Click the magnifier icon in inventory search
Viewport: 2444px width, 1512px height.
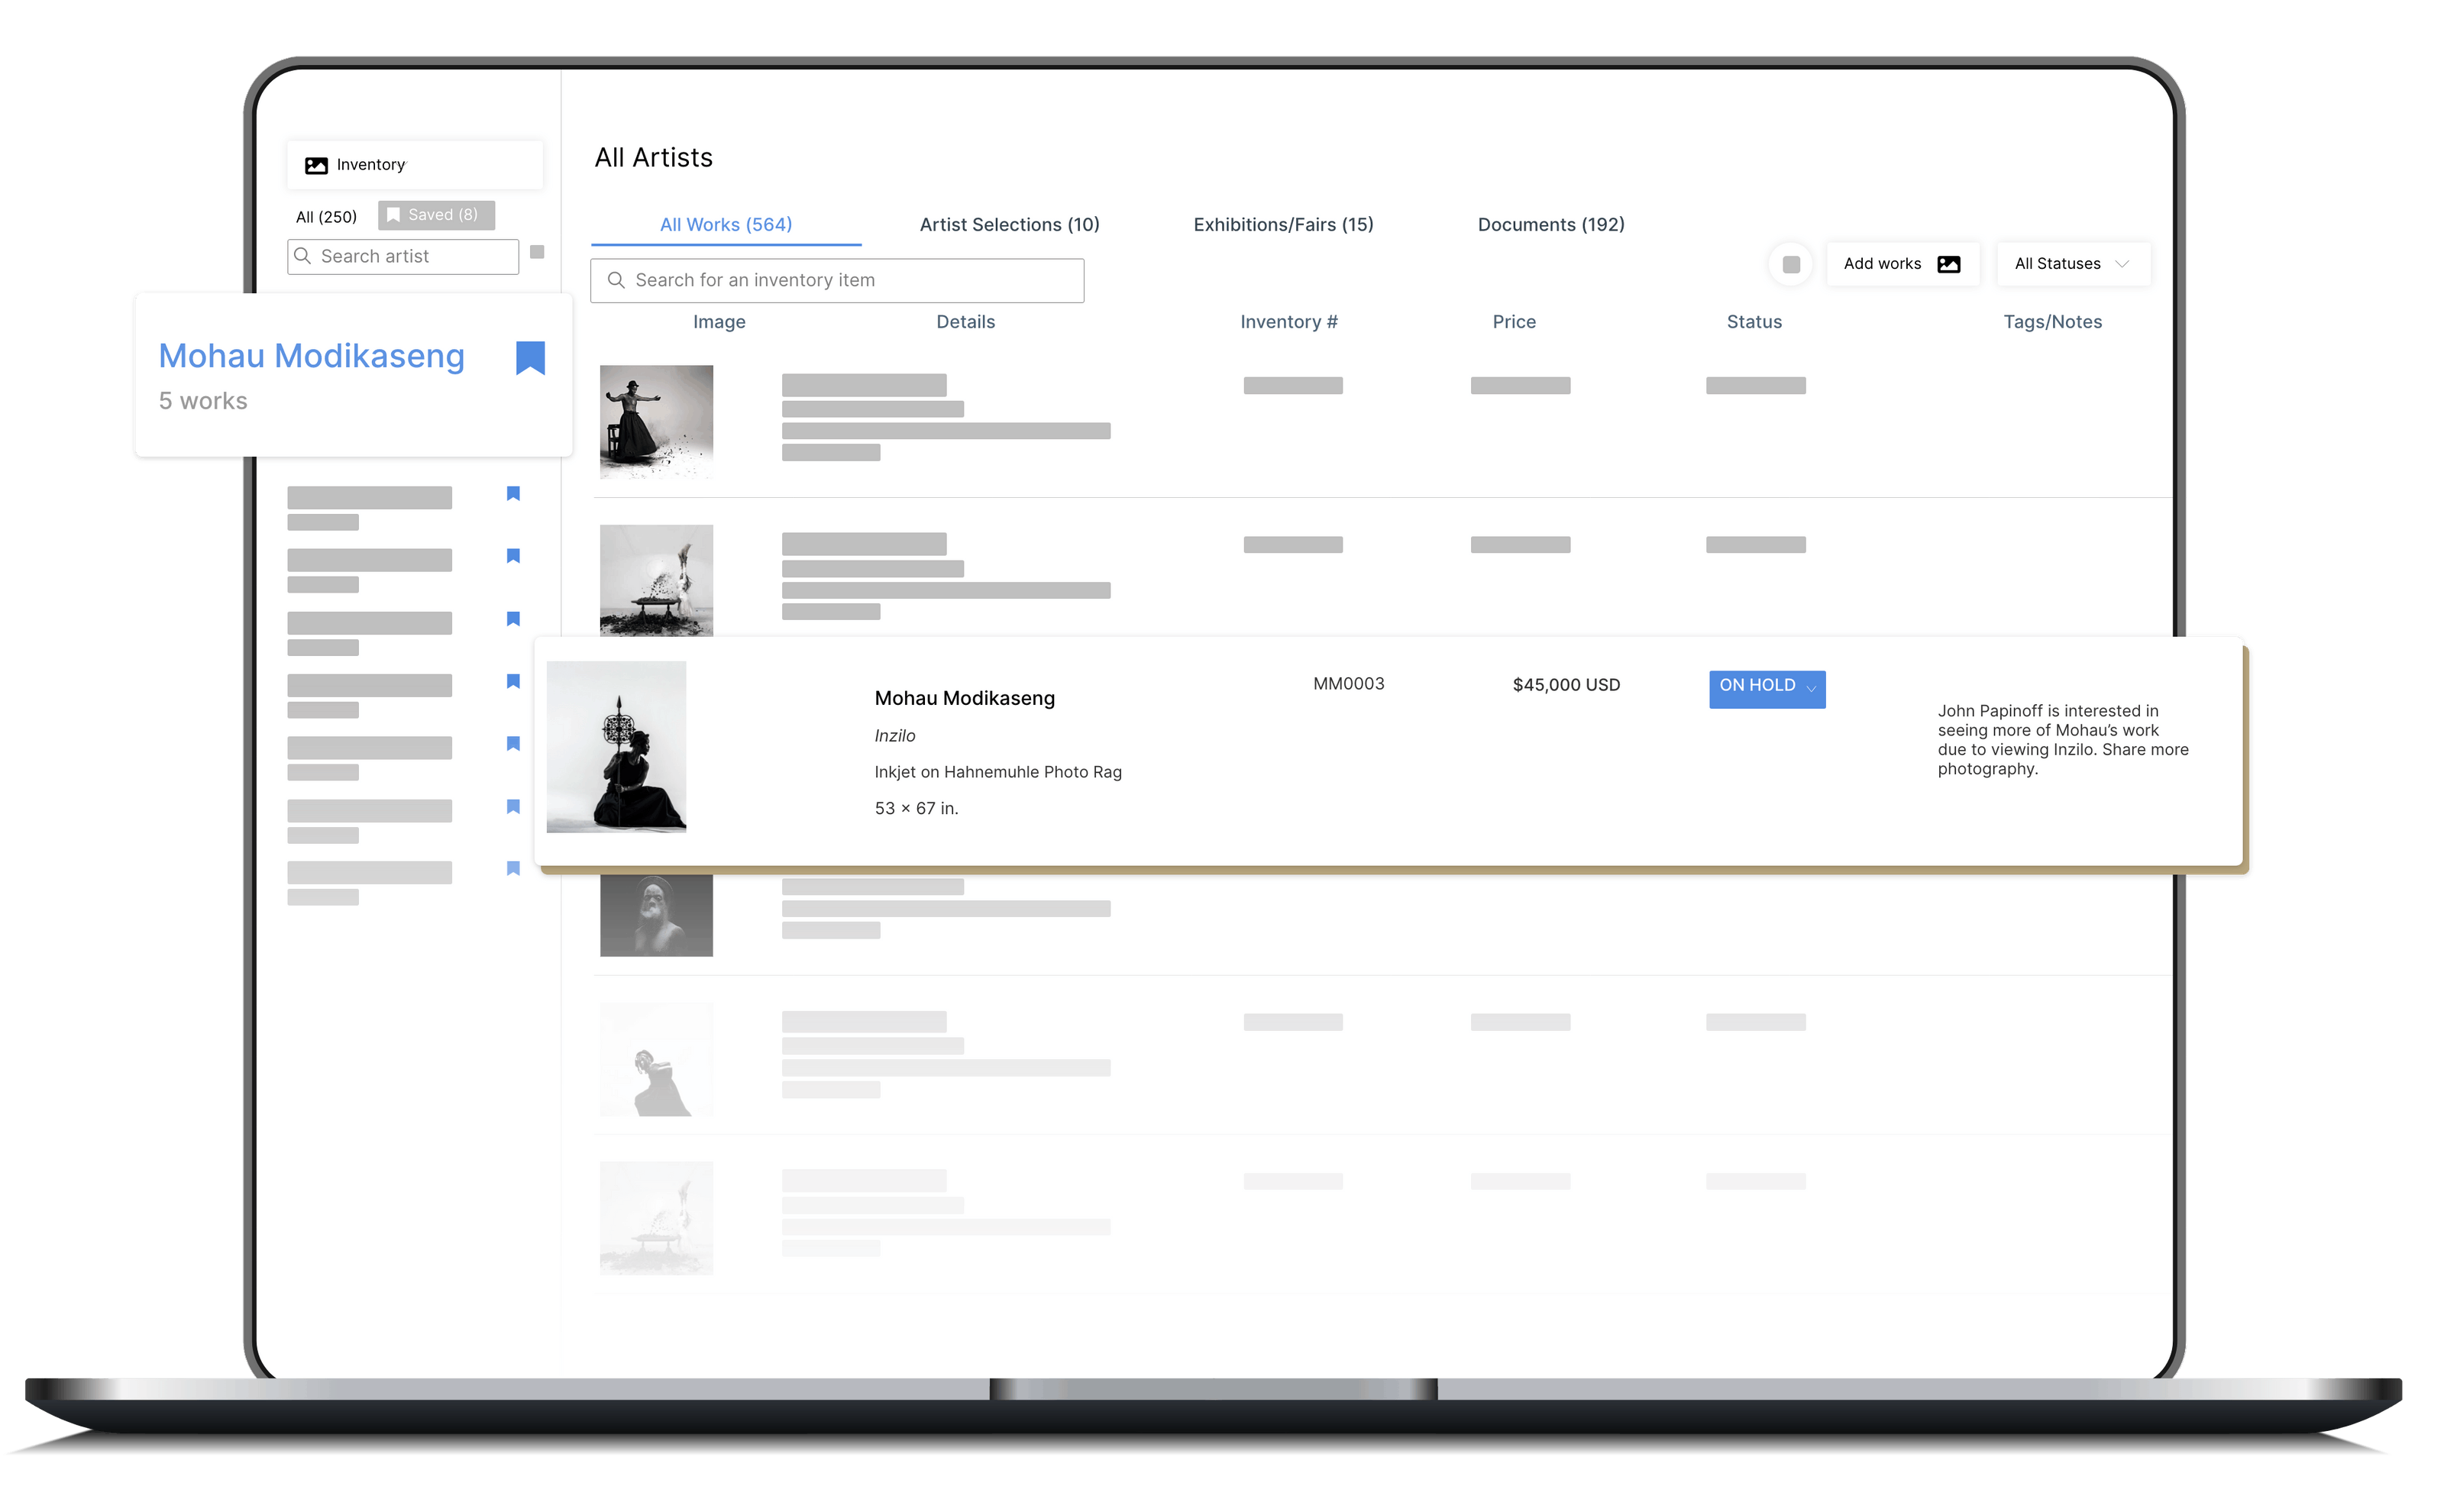(x=616, y=280)
